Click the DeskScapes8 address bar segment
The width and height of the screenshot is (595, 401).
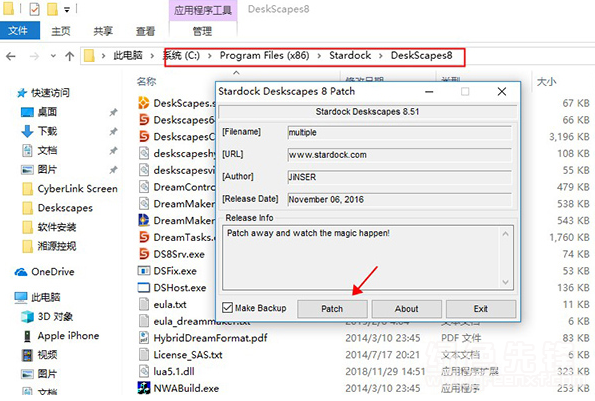421,56
